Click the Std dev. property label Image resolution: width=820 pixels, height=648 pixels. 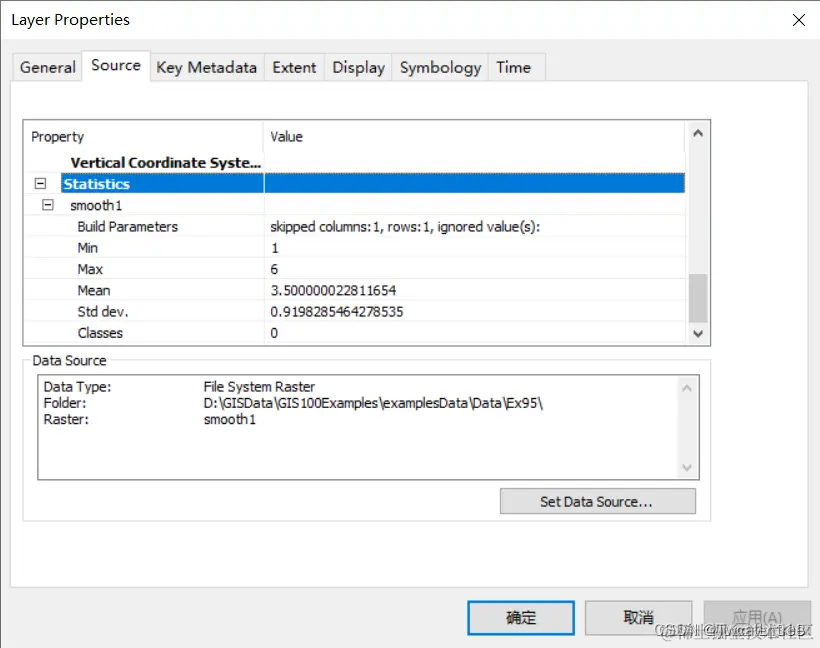tap(102, 312)
